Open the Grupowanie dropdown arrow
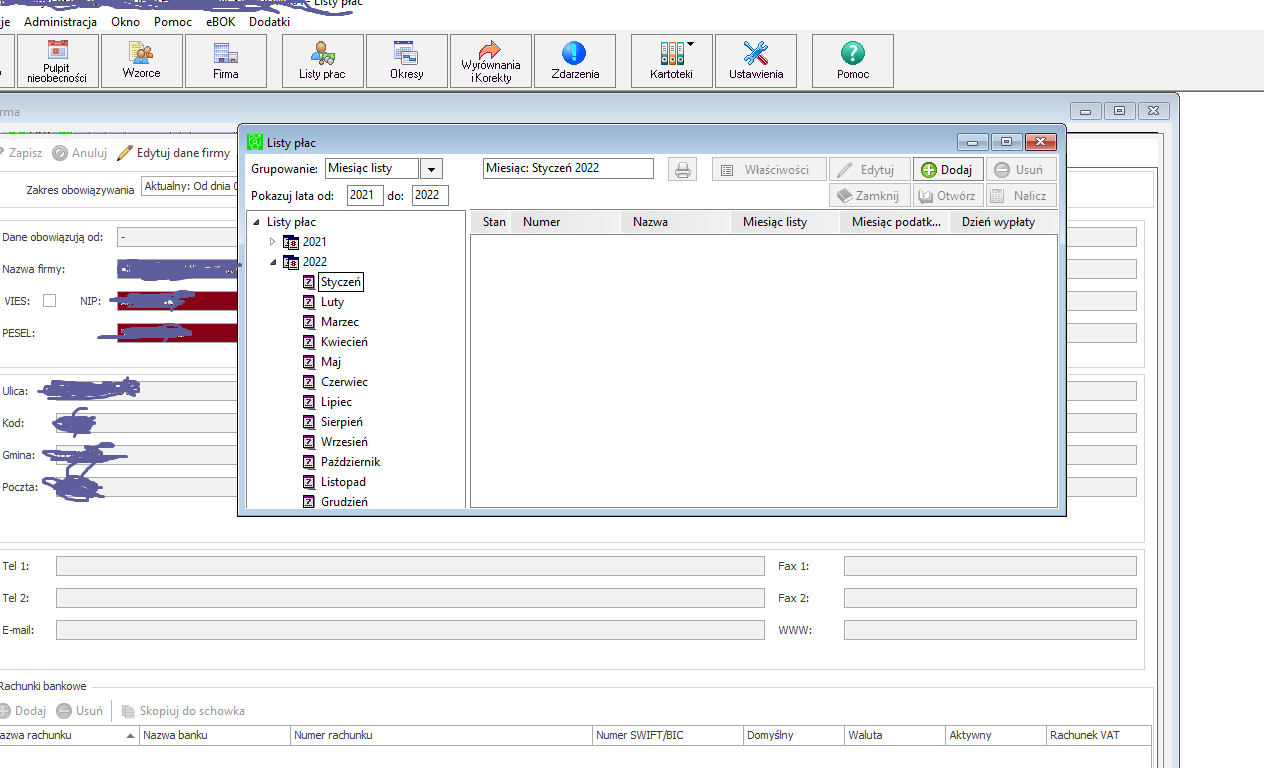Image resolution: width=1264 pixels, height=768 pixels. click(x=431, y=169)
